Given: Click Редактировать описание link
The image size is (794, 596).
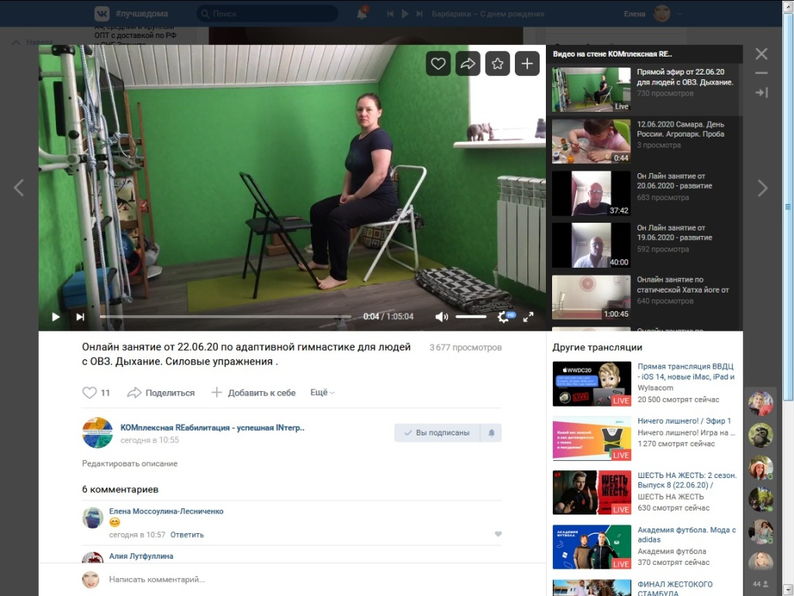Looking at the screenshot, I should coord(130,464).
